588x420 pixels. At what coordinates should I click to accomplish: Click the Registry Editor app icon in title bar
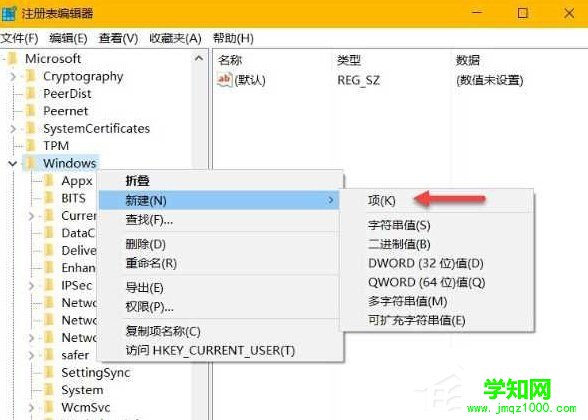pyautogui.click(x=8, y=14)
